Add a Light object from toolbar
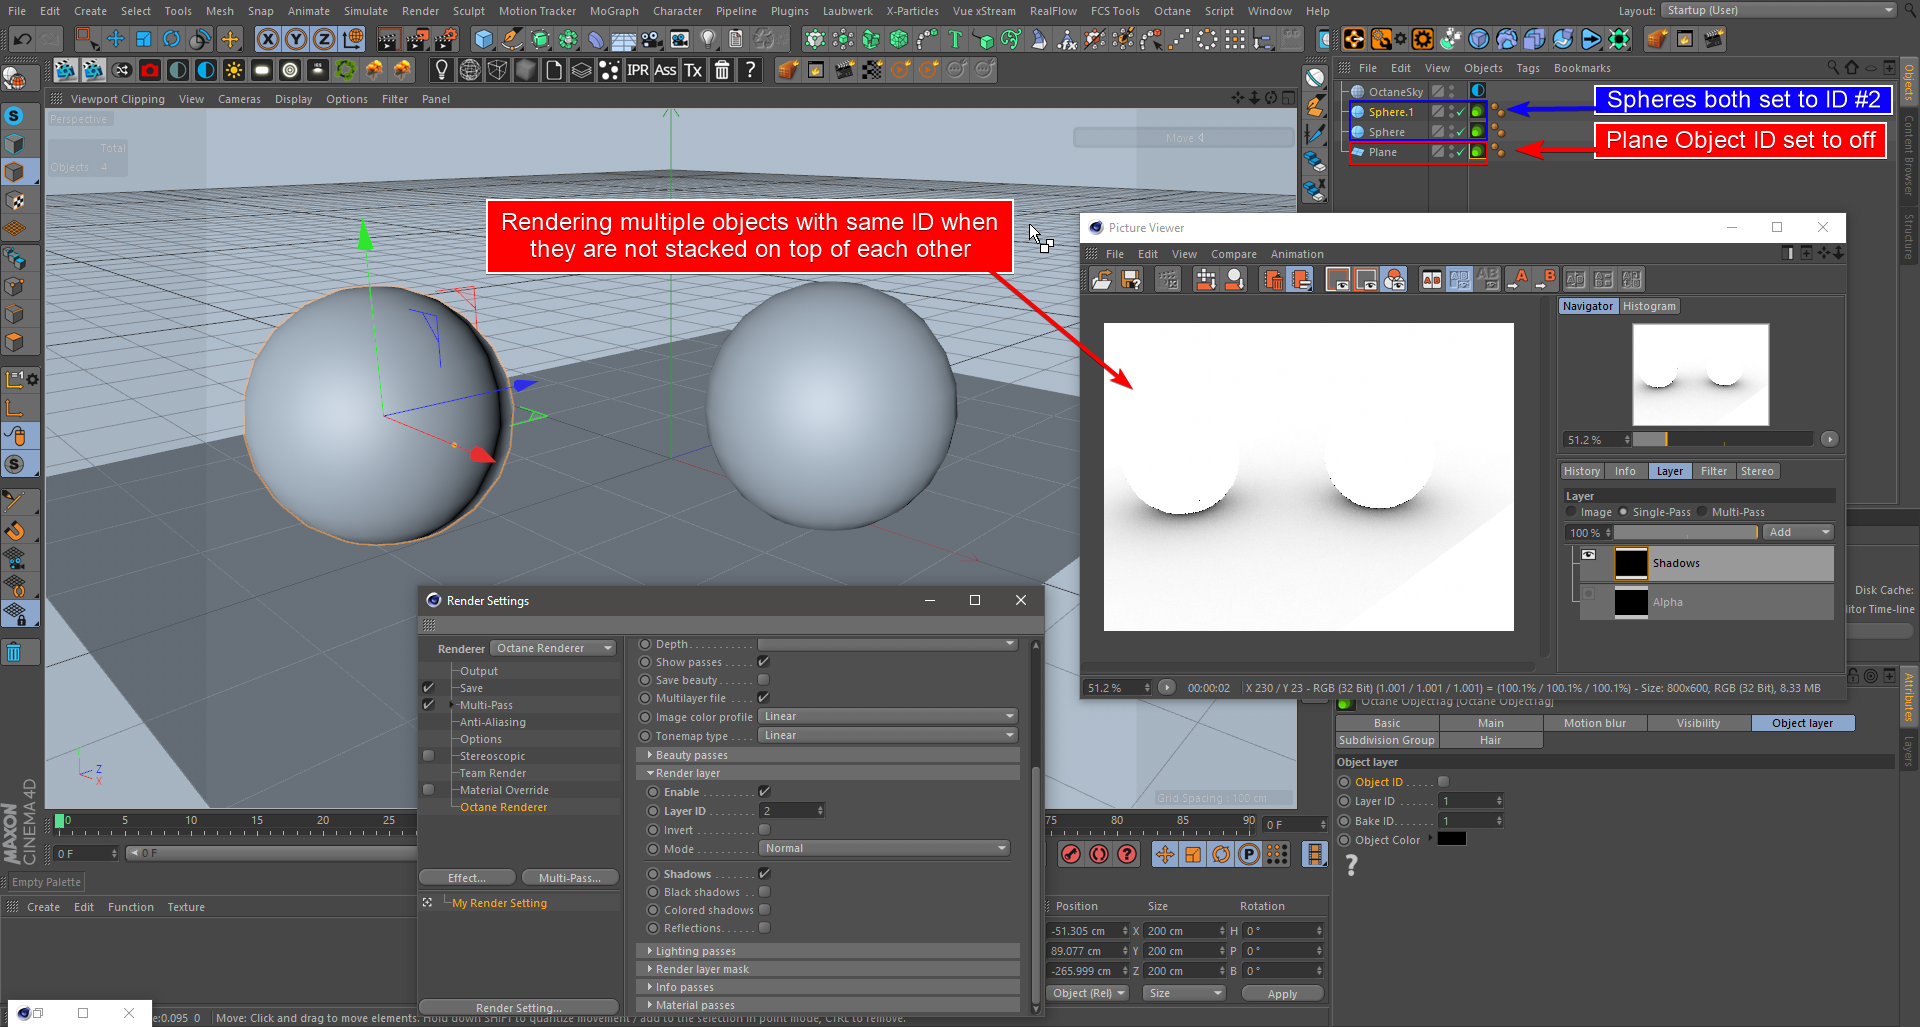 click(708, 39)
